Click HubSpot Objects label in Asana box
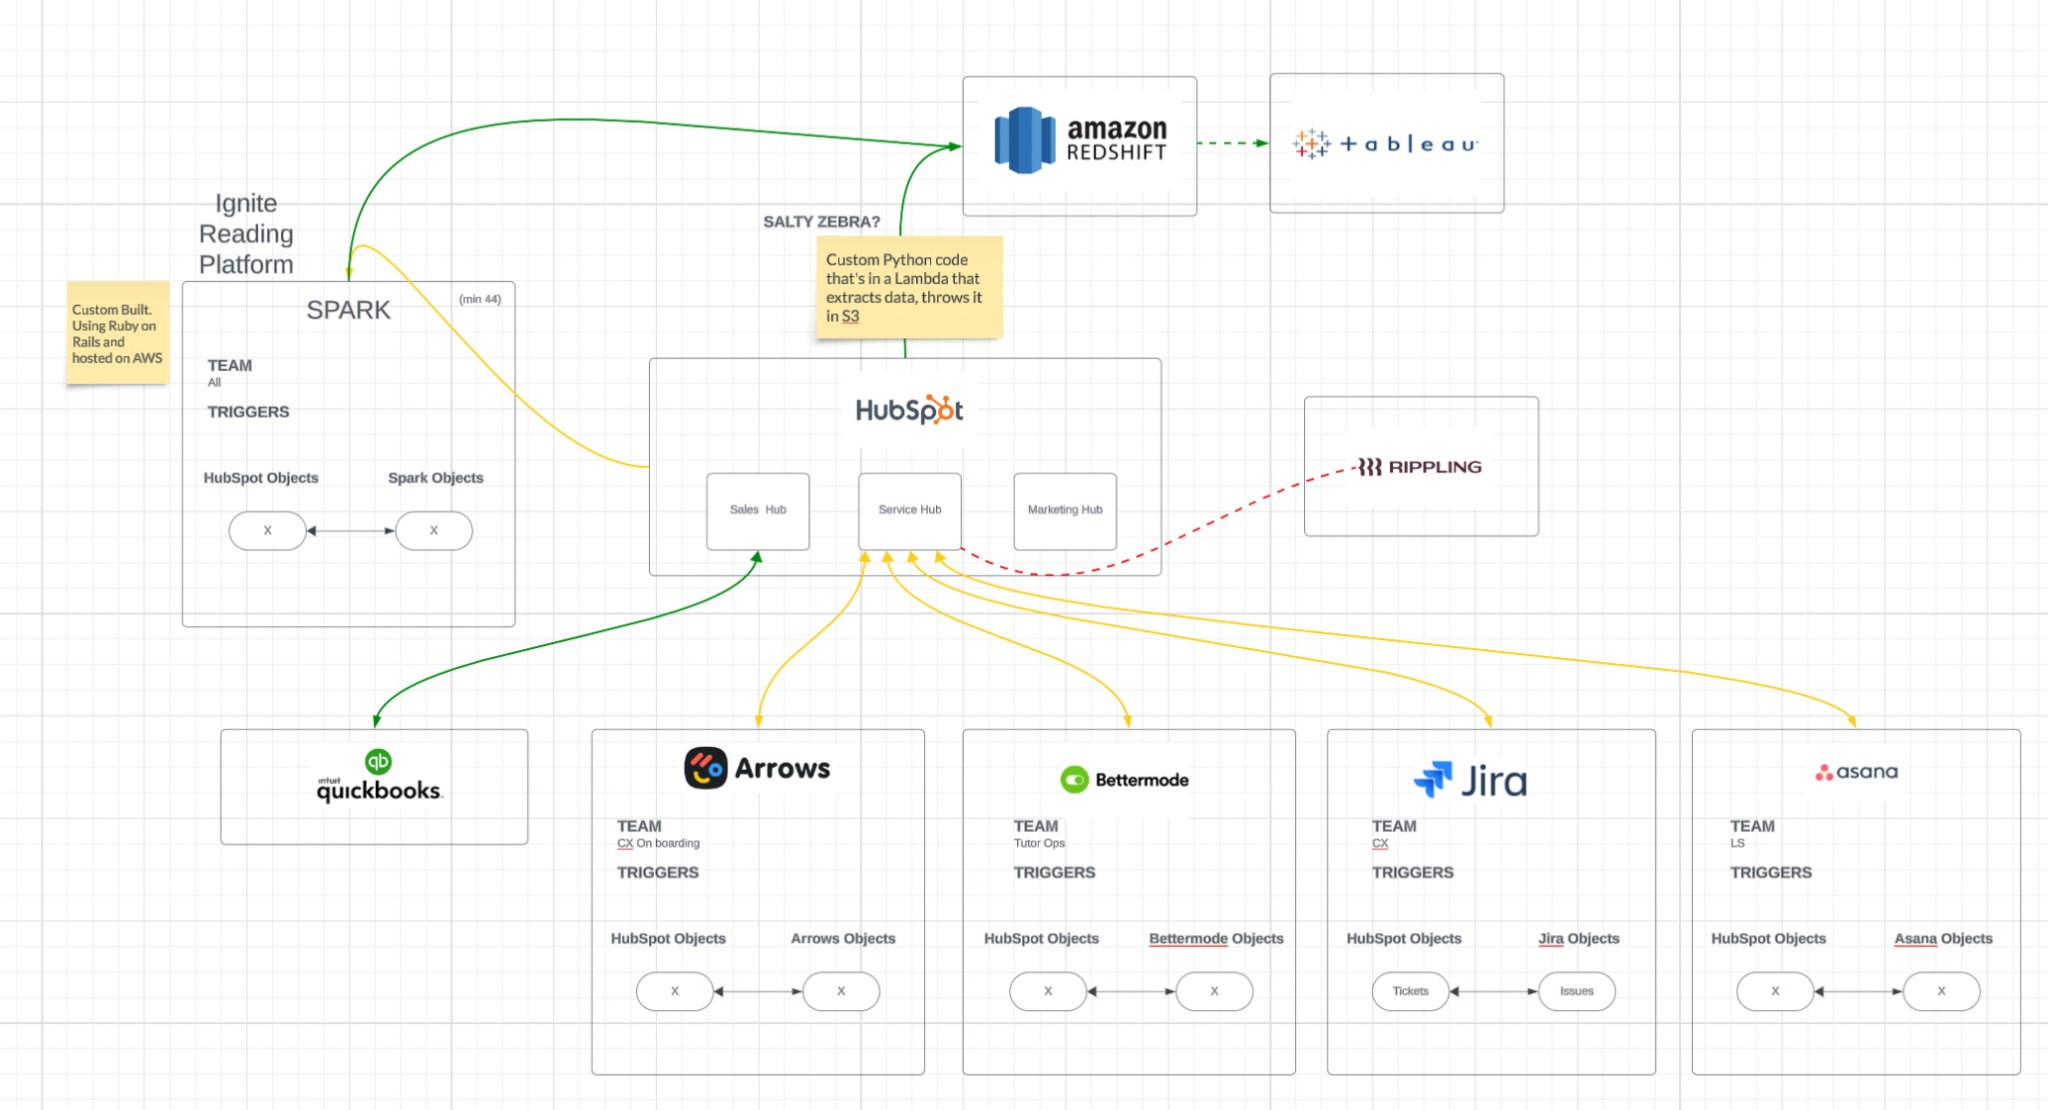2048x1110 pixels. point(1768,938)
